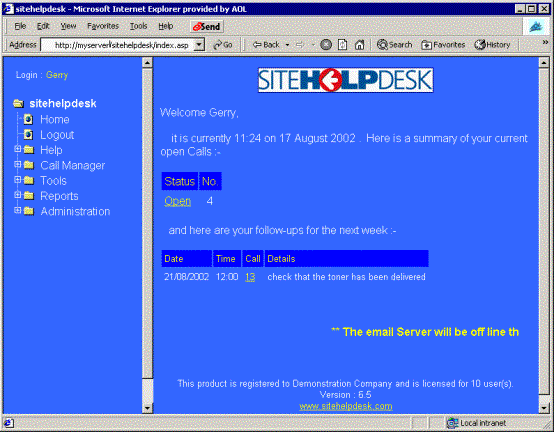Click the Send toolbar icon
The image size is (554, 432).
[207, 26]
